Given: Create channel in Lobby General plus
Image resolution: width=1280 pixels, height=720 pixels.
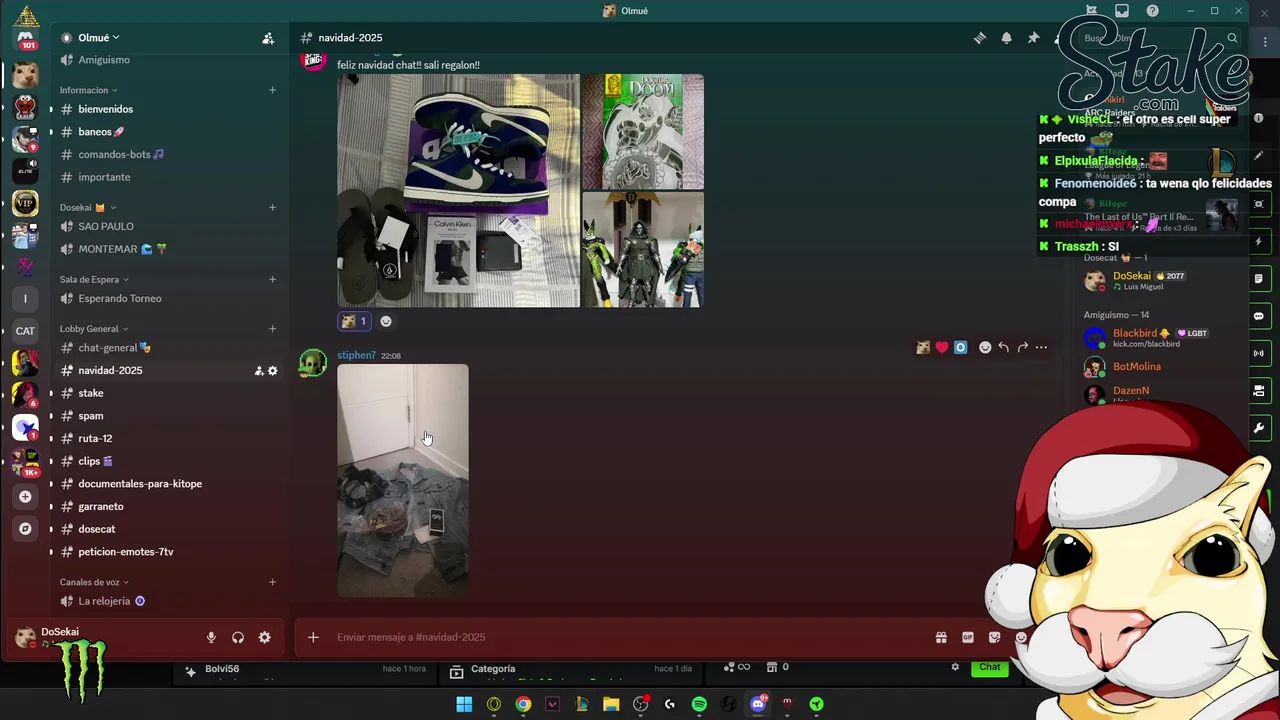Looking at the screenshot, I should click(272, 329).
